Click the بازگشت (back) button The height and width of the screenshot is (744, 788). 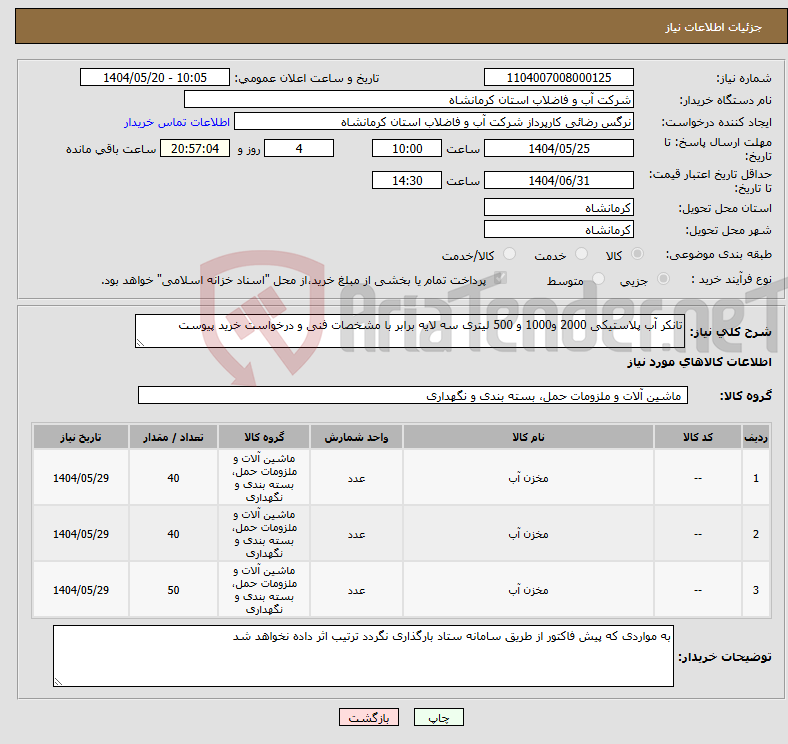pyautogui.click(x=369, y=717)
